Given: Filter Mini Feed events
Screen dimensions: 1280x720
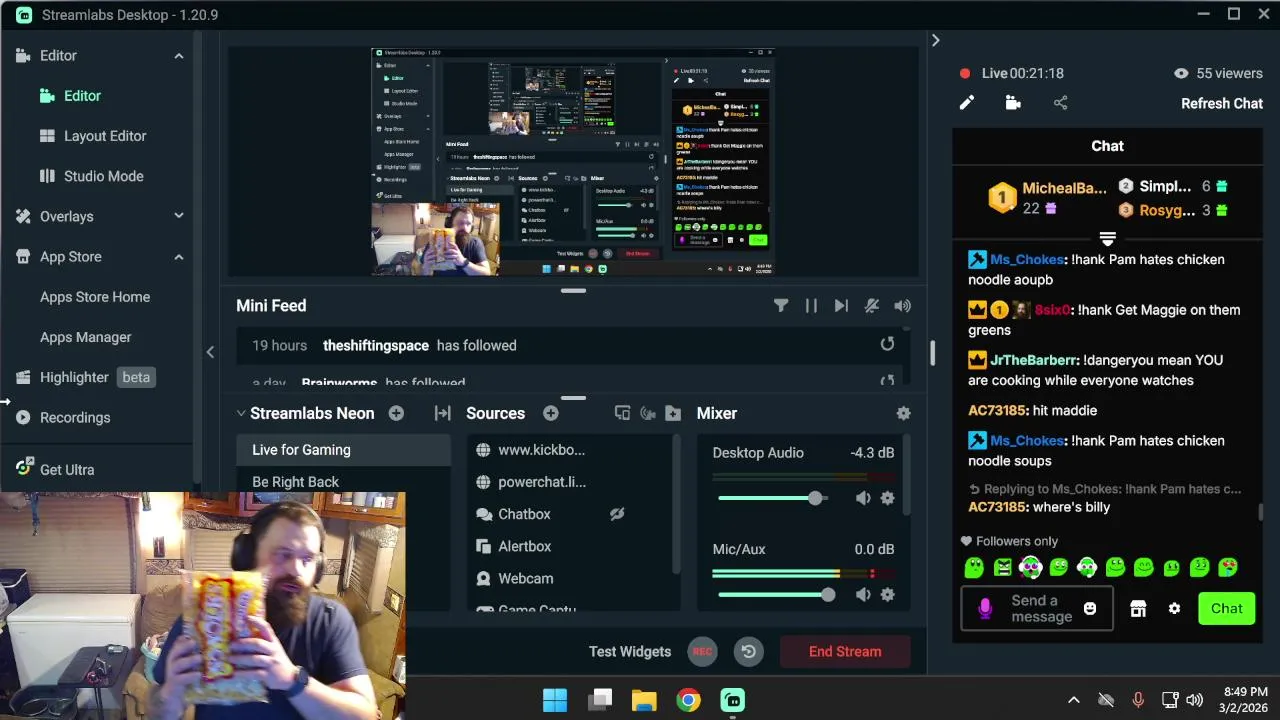Looking at the screenshot, I should point(781,306).
